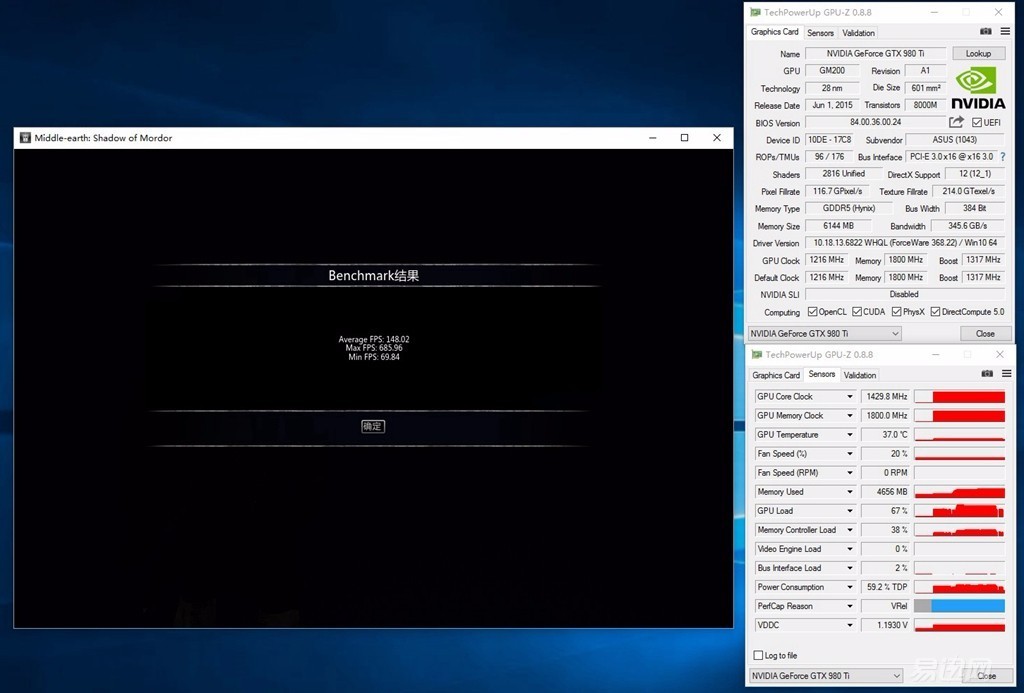Toggle the DirectCompute 5.0 checkbox
Screen dimensions: 1024x693
[x=935, y=312]
